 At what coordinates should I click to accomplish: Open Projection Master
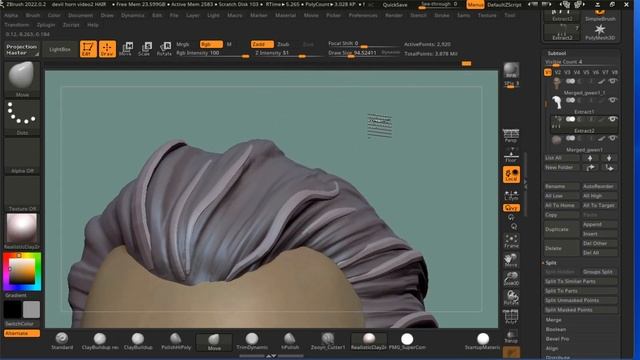[x=22, y=49]
